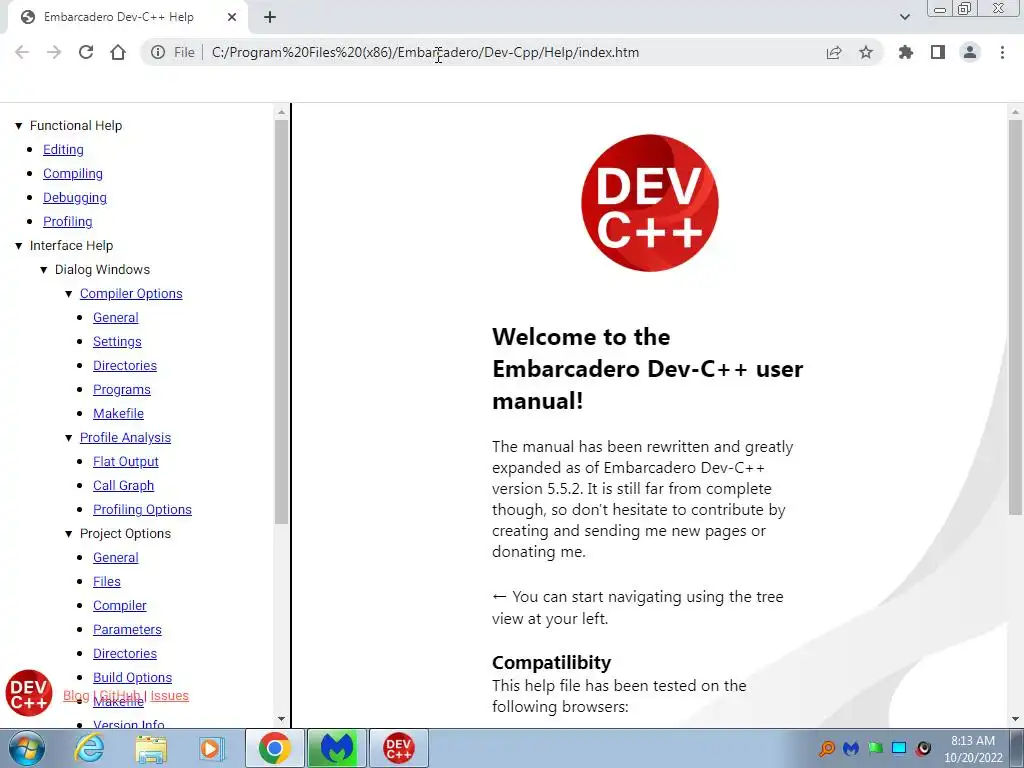Collapse the Interface Help tree node
Viewport: 1024px width, 768px height.
pyautogui.click(x=19, y=246)
